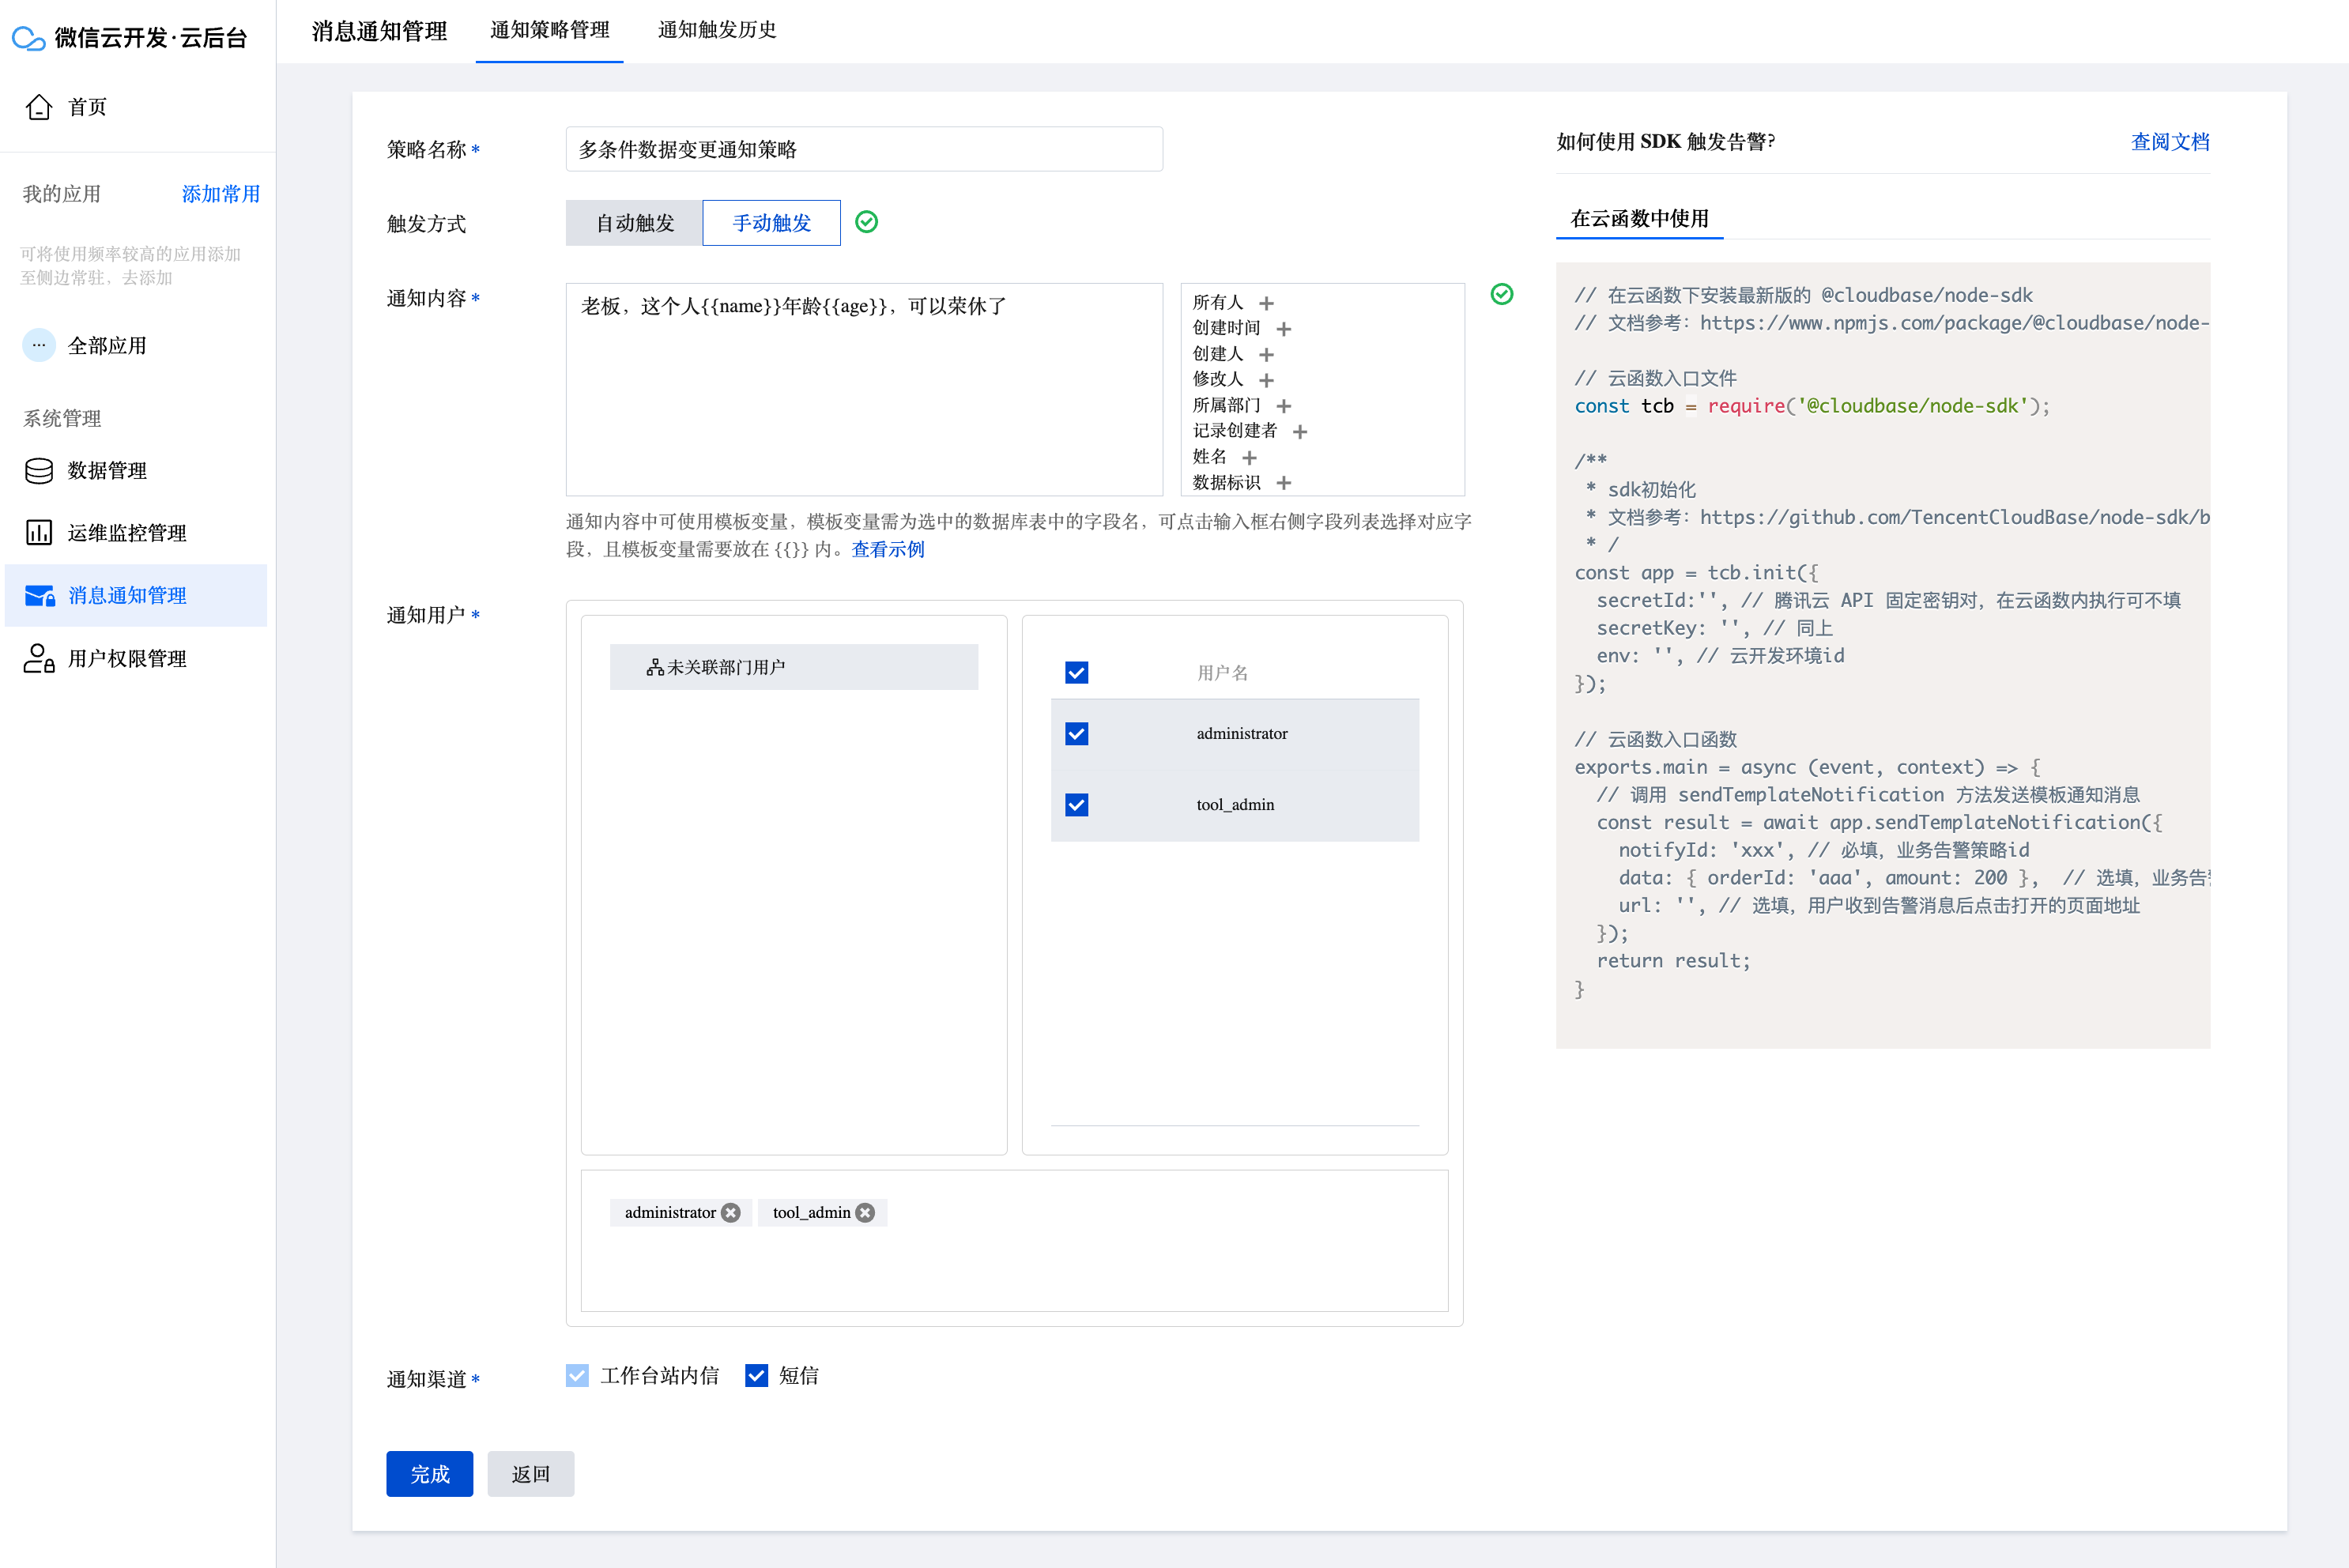2349x1568 pixels.
Task: Click the administrator row in user table
Action: pyautogui.click(x=1235, y=734)
